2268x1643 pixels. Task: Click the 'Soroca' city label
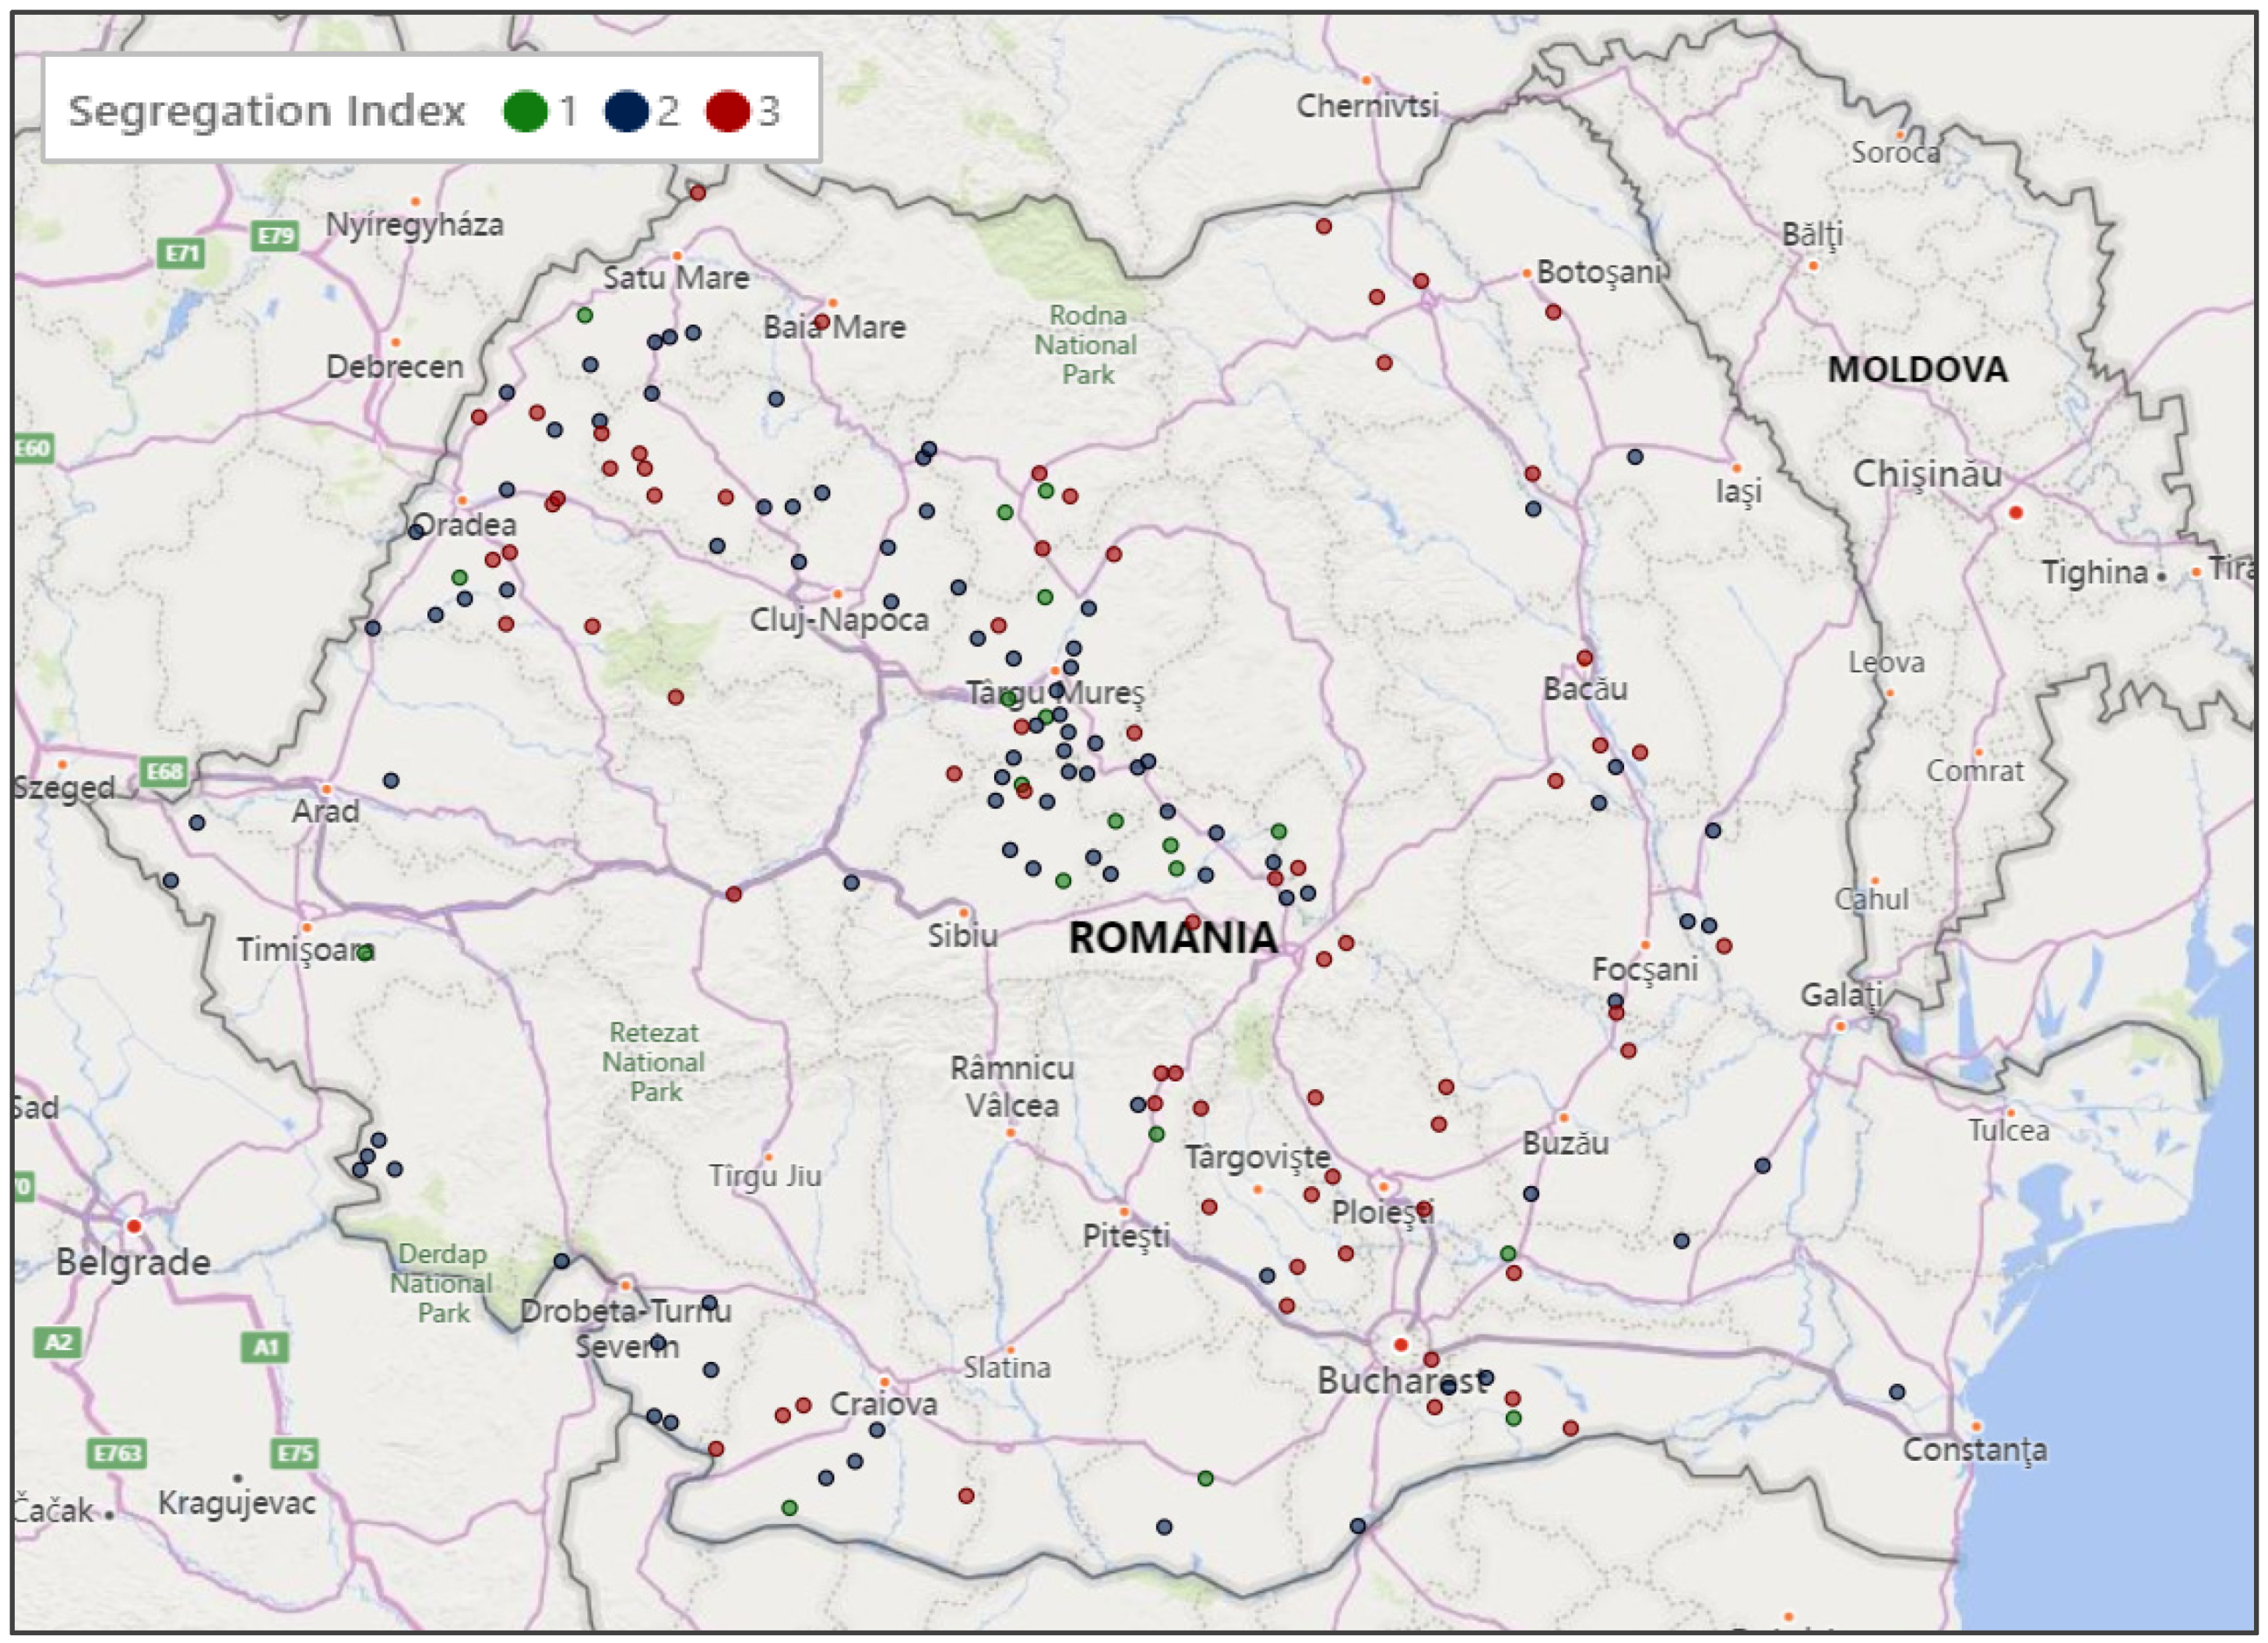point(1895,152)
